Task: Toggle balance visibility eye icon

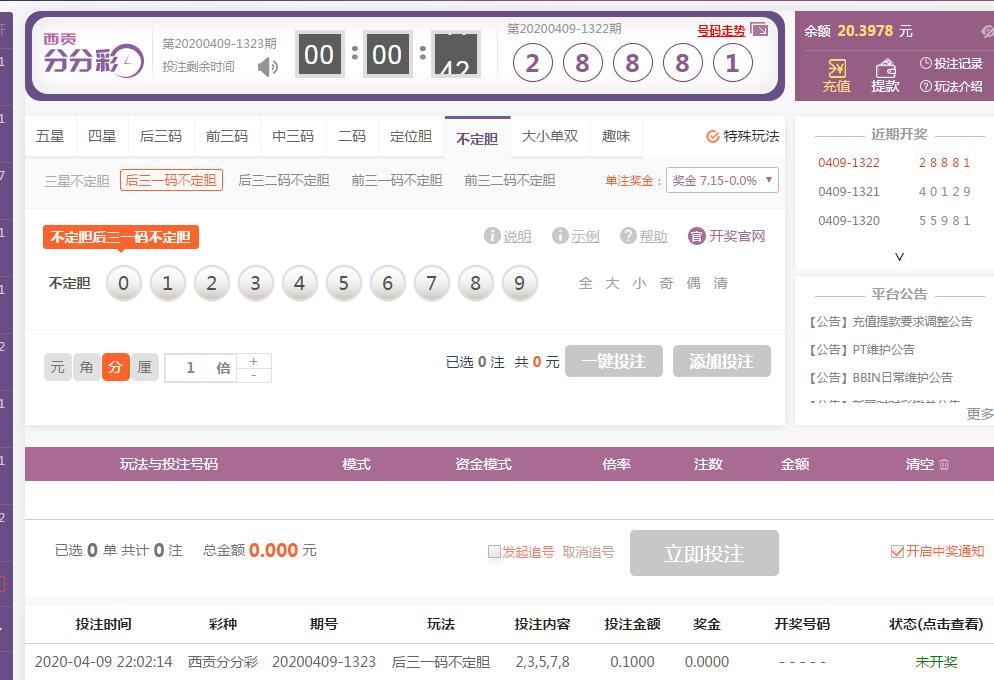Action: tap(987, 30)
